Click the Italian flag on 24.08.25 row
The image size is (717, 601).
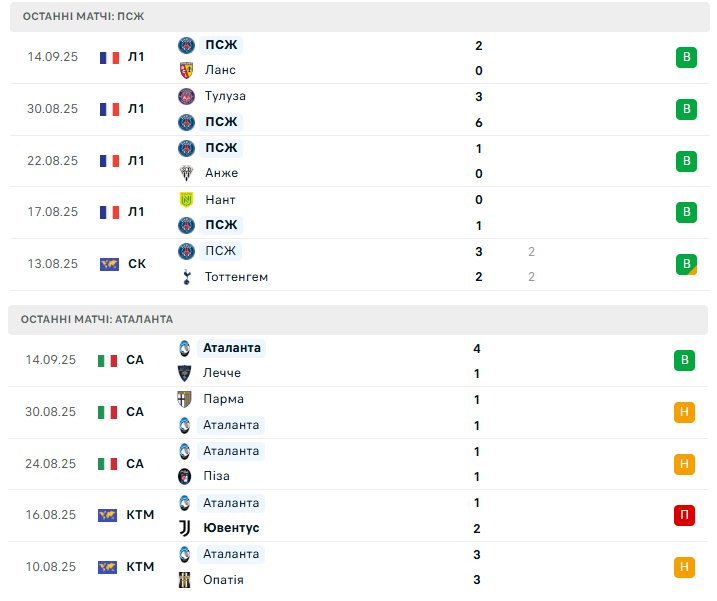click(x=107, y=464)
